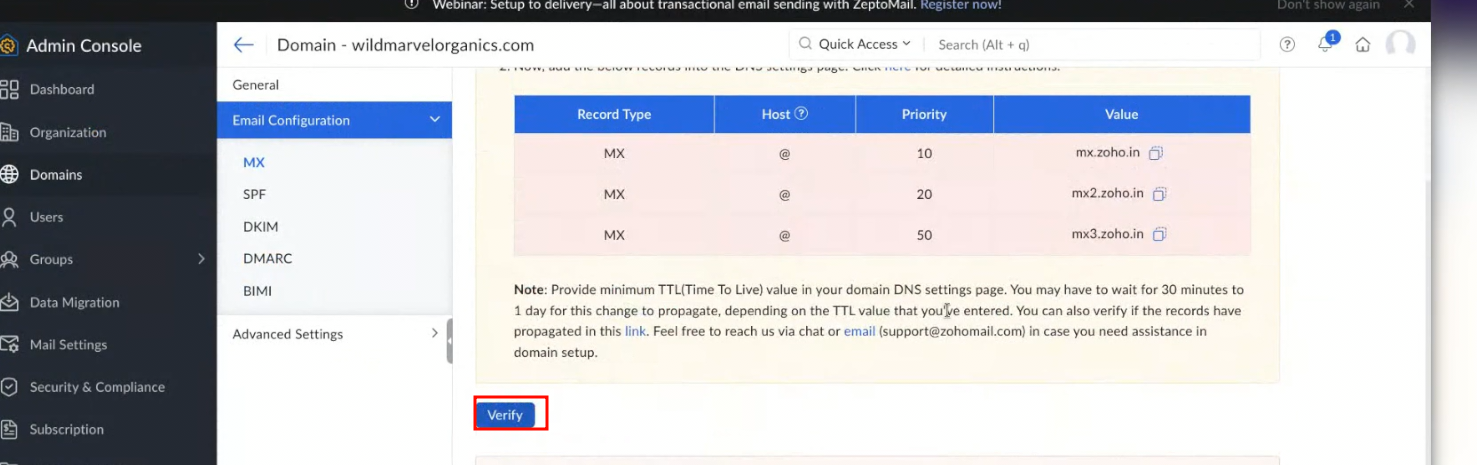
Task: Click the Host help question icon
Action: [x=801, y=114]
